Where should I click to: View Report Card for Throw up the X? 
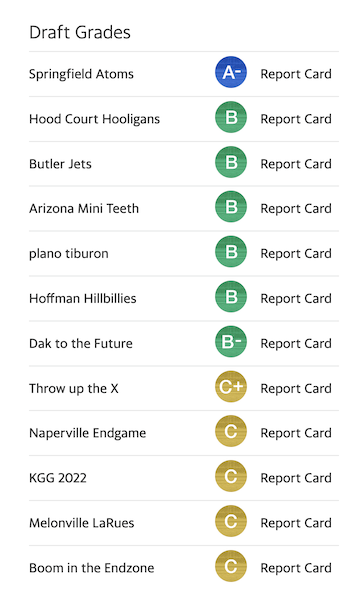tap(296, 388)
